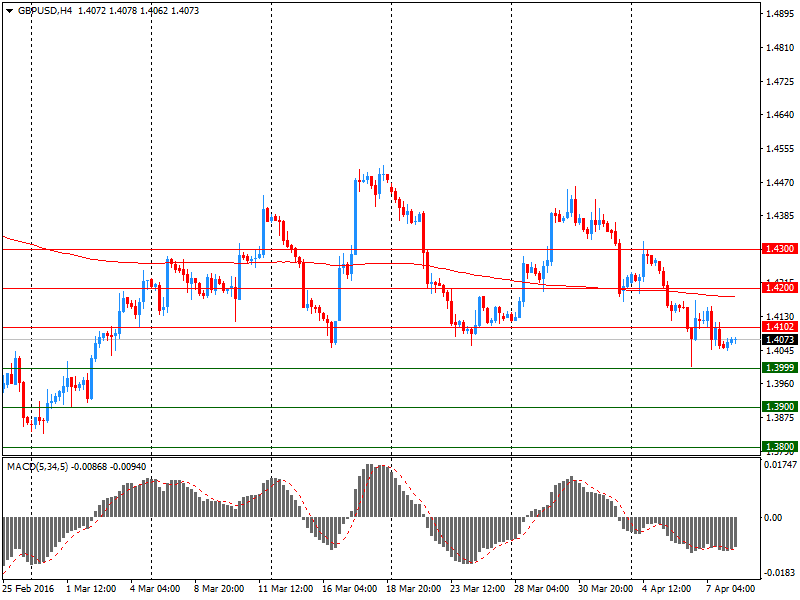Click the 1.4385 price scale value
Screen dimensions: 800x600
click(x=780, y=216)
